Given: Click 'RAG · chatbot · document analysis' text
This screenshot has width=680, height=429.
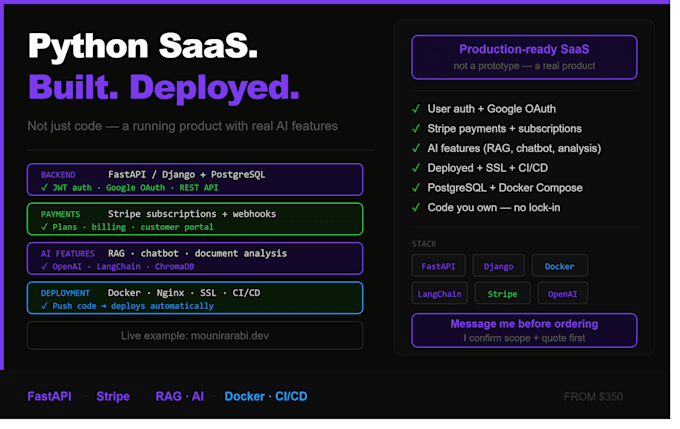Looking at the screenshot, I should [197, 253].
